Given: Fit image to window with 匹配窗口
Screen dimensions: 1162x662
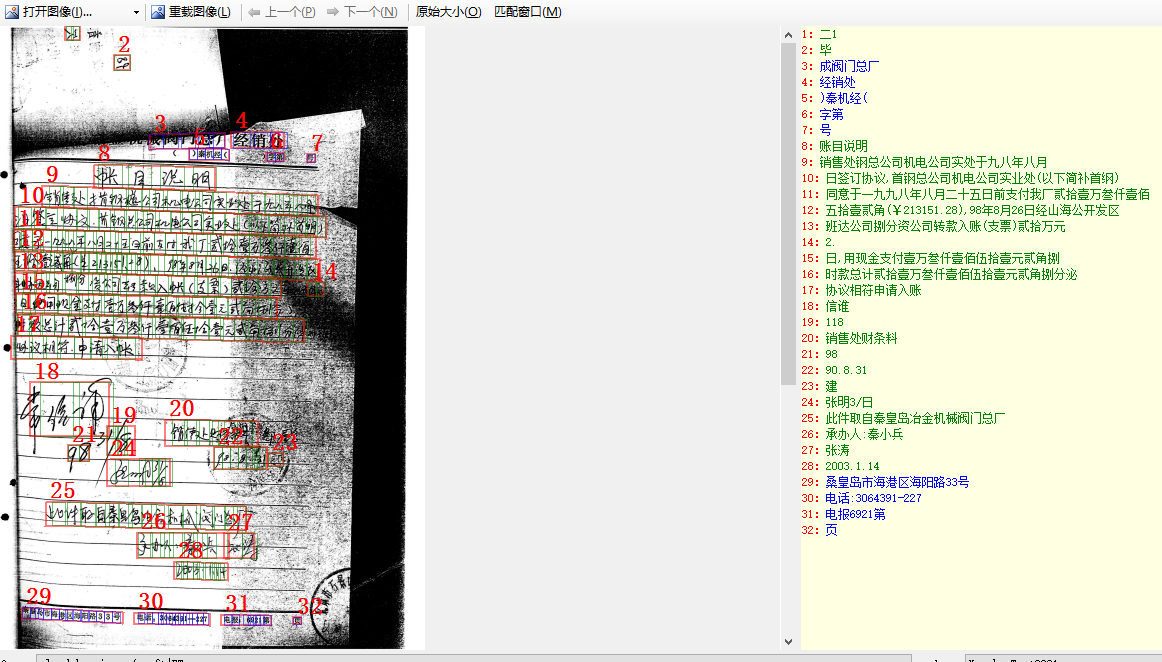Looking at the screenshot, I should pos(528,12).
